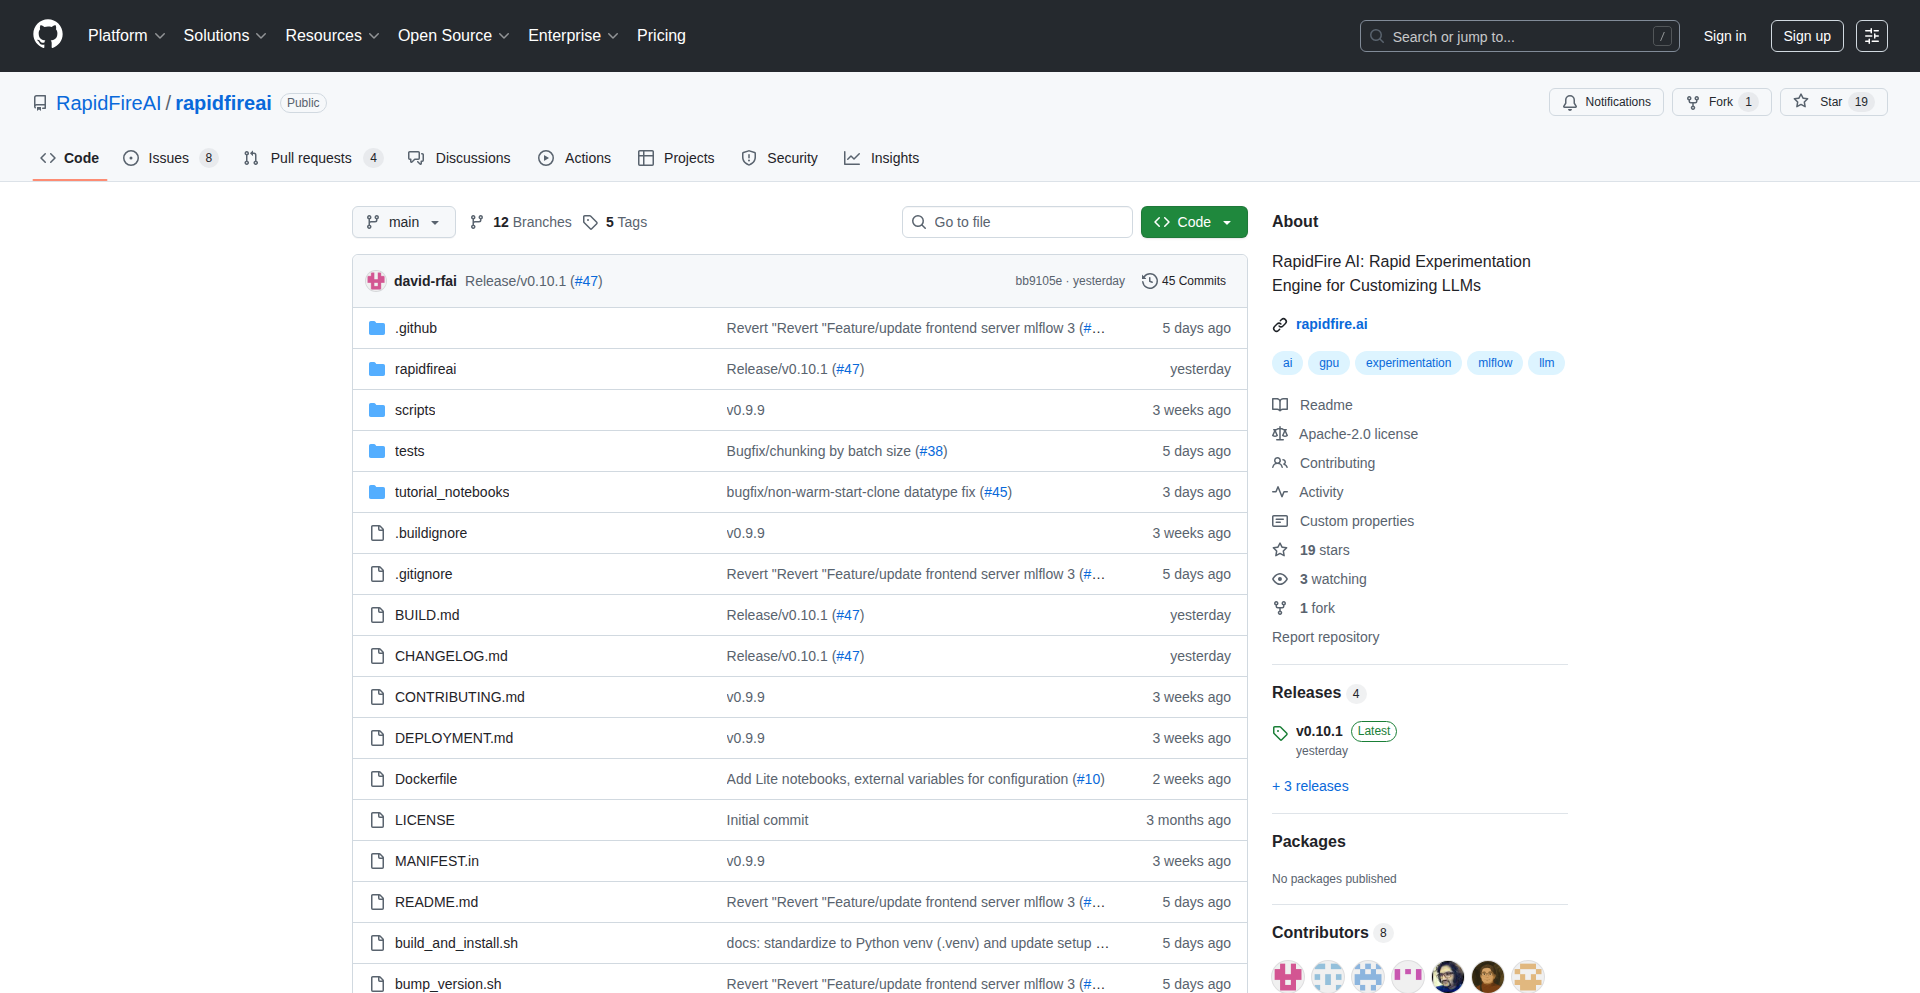
Task: Open the command palette icon in the header
Action: tap(1871, 36)
